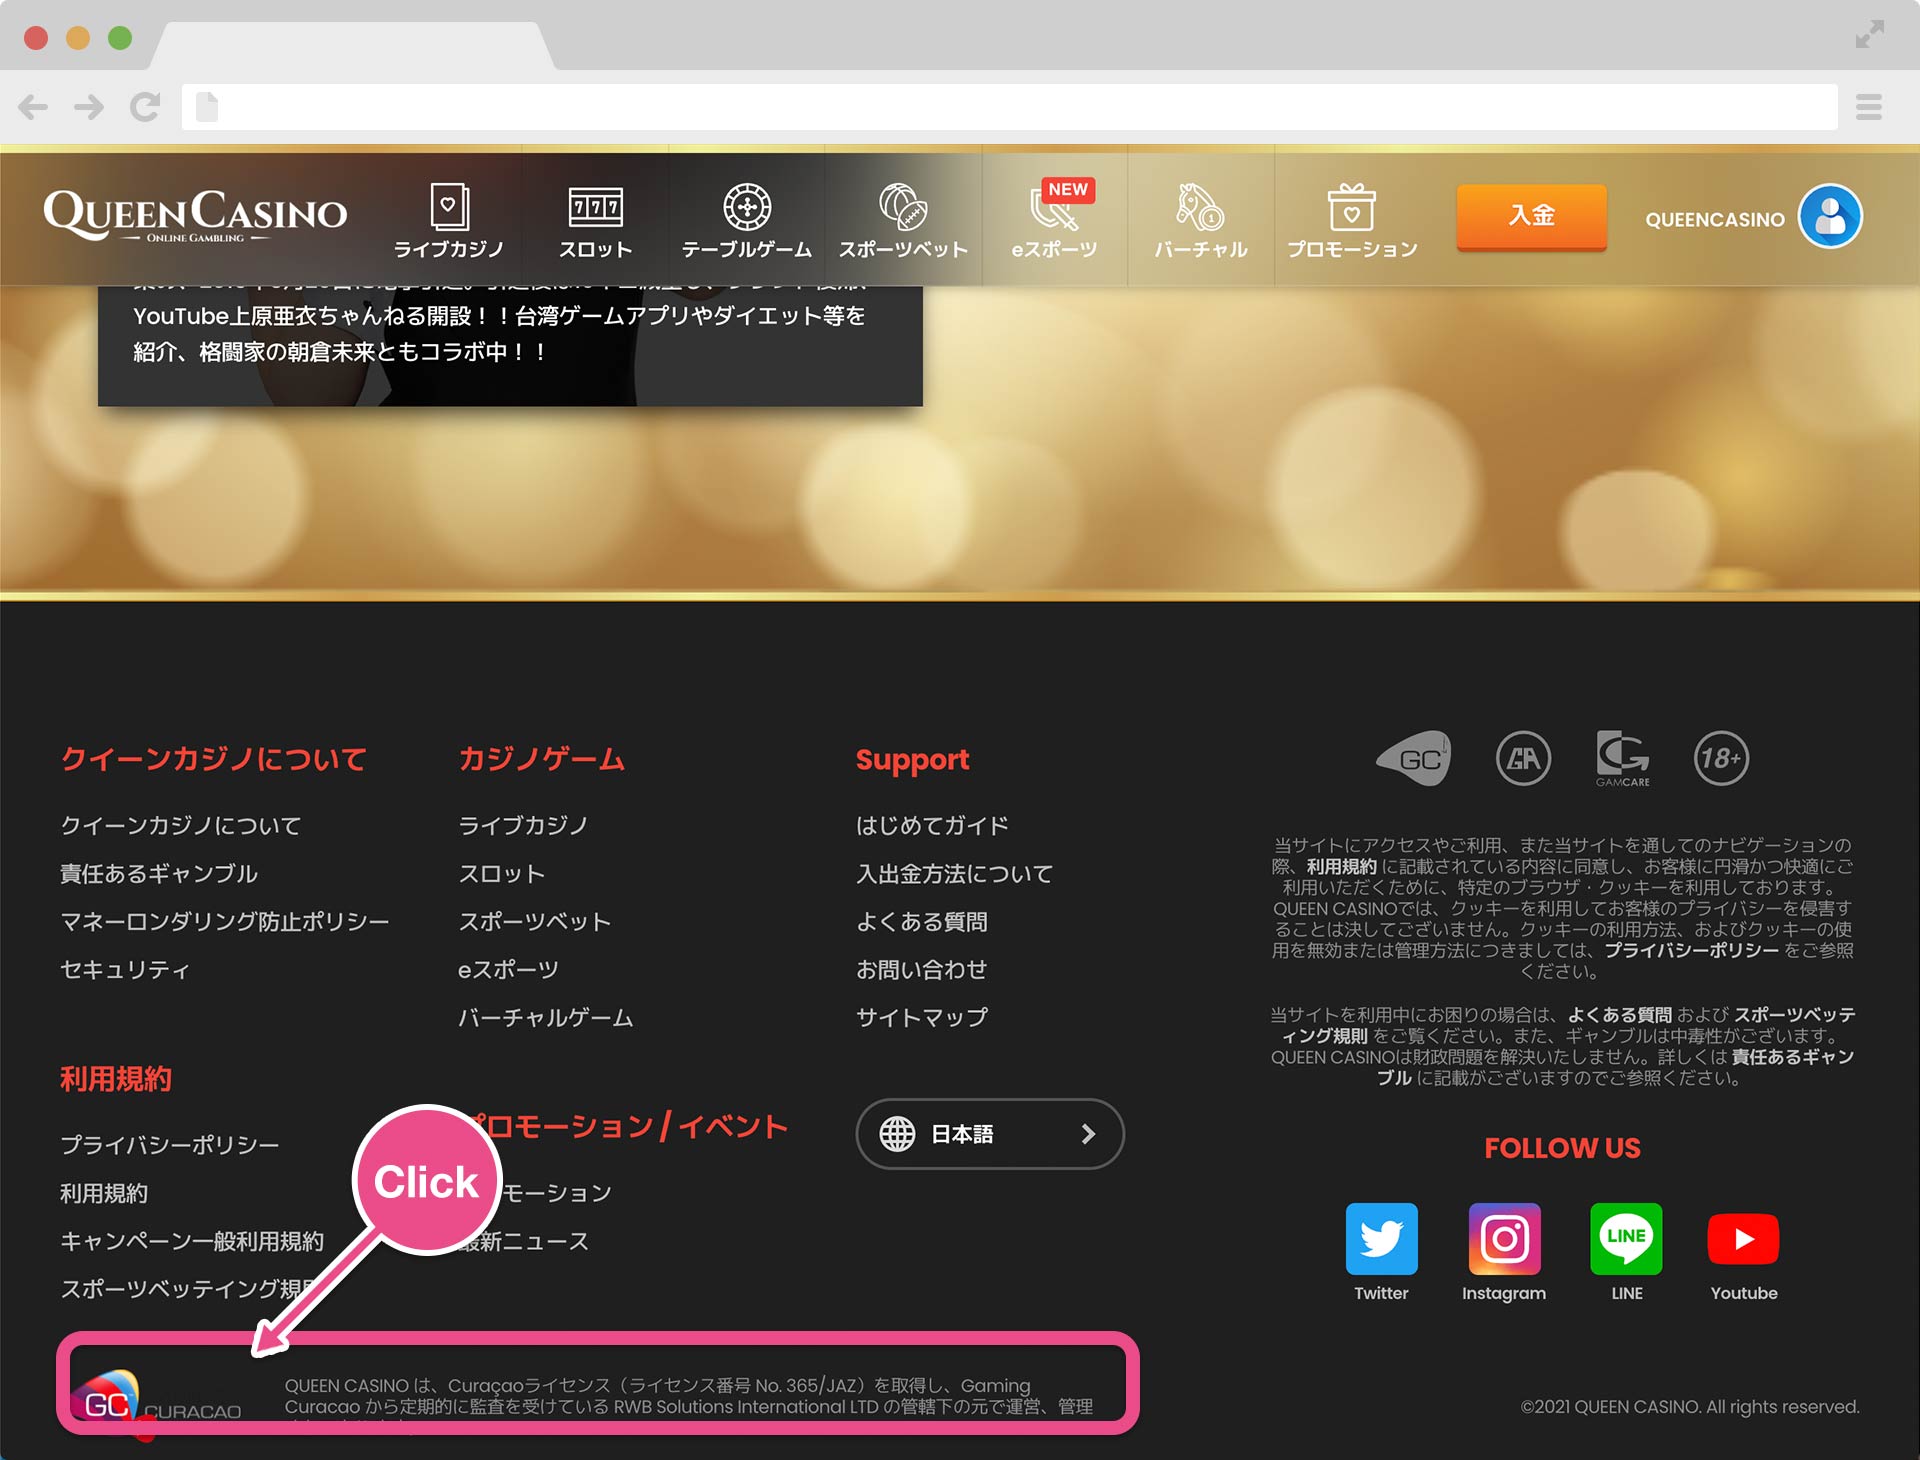The width and height of the screenshot is (1920, 1460).
Task: Open the よくある質問 support link
Action: pyautogui.click(x=921, y=921)
